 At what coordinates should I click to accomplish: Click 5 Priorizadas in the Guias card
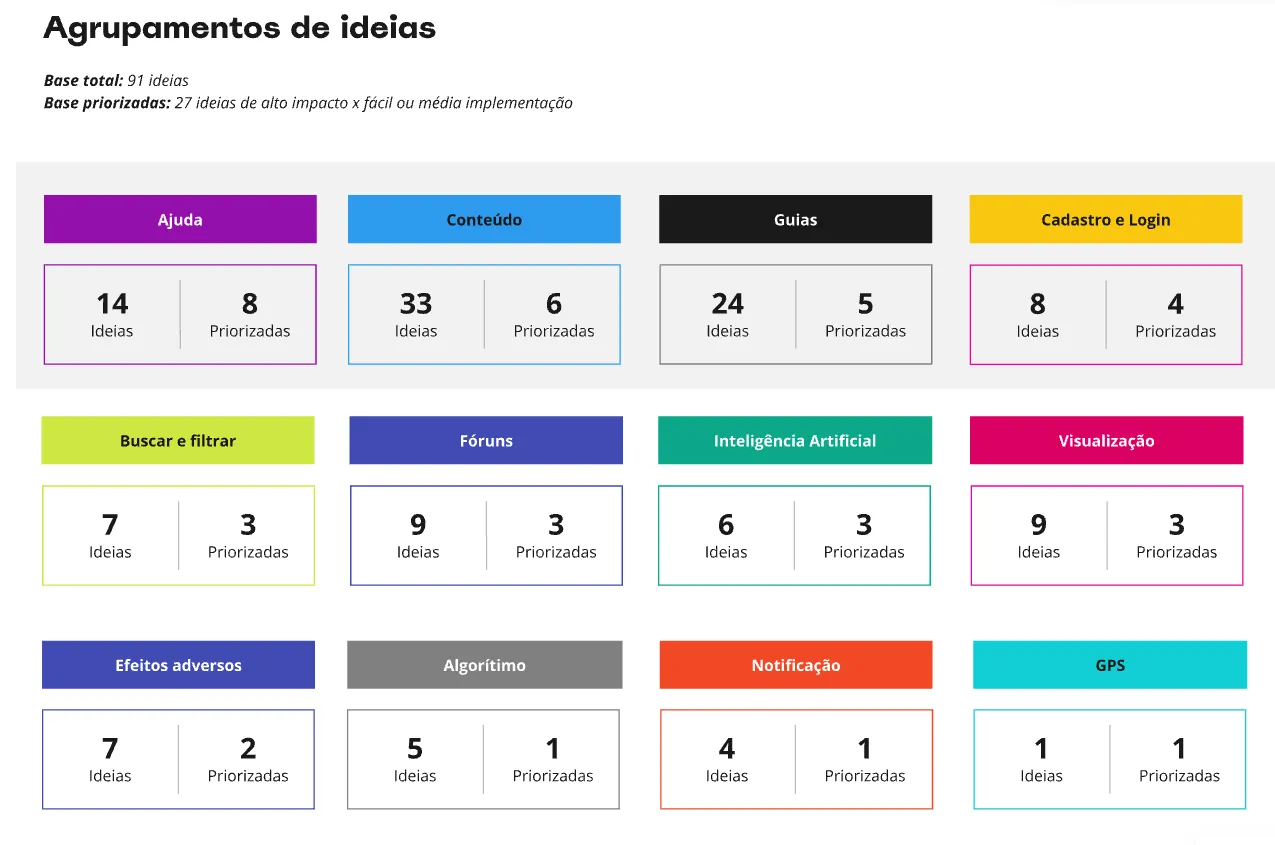click(865, 314)
